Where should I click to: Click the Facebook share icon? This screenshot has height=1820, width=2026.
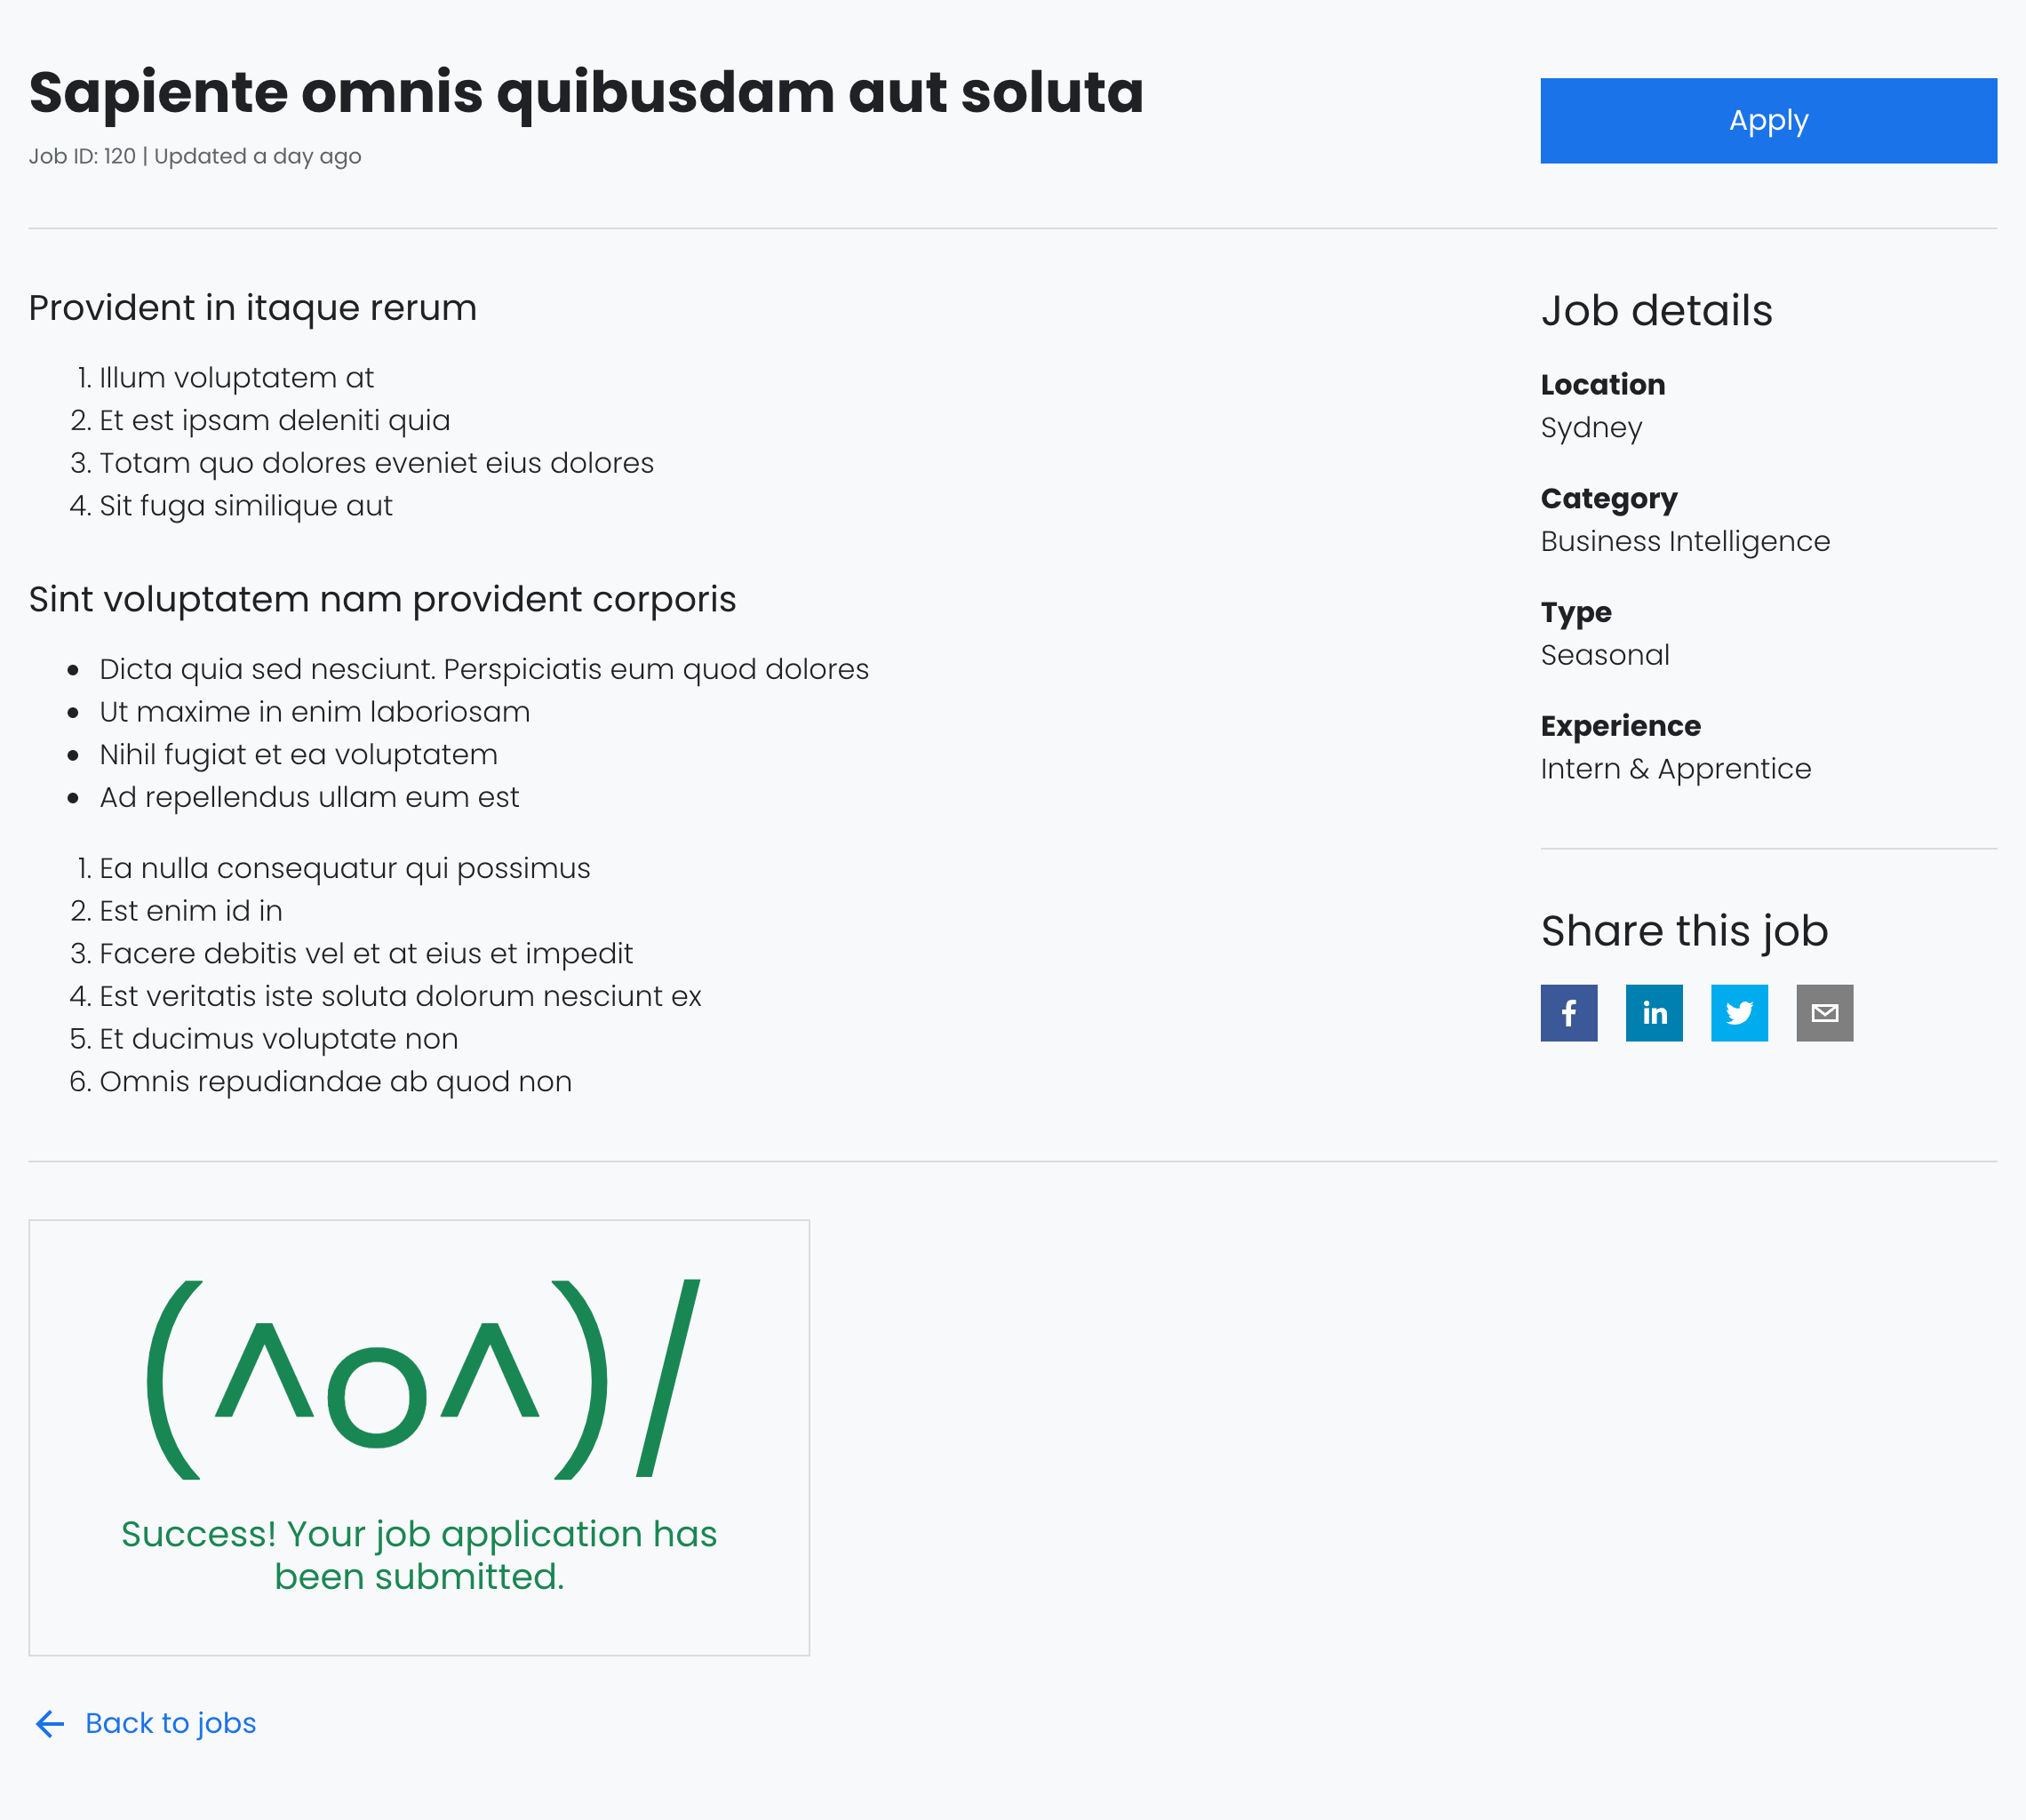1567,1012
